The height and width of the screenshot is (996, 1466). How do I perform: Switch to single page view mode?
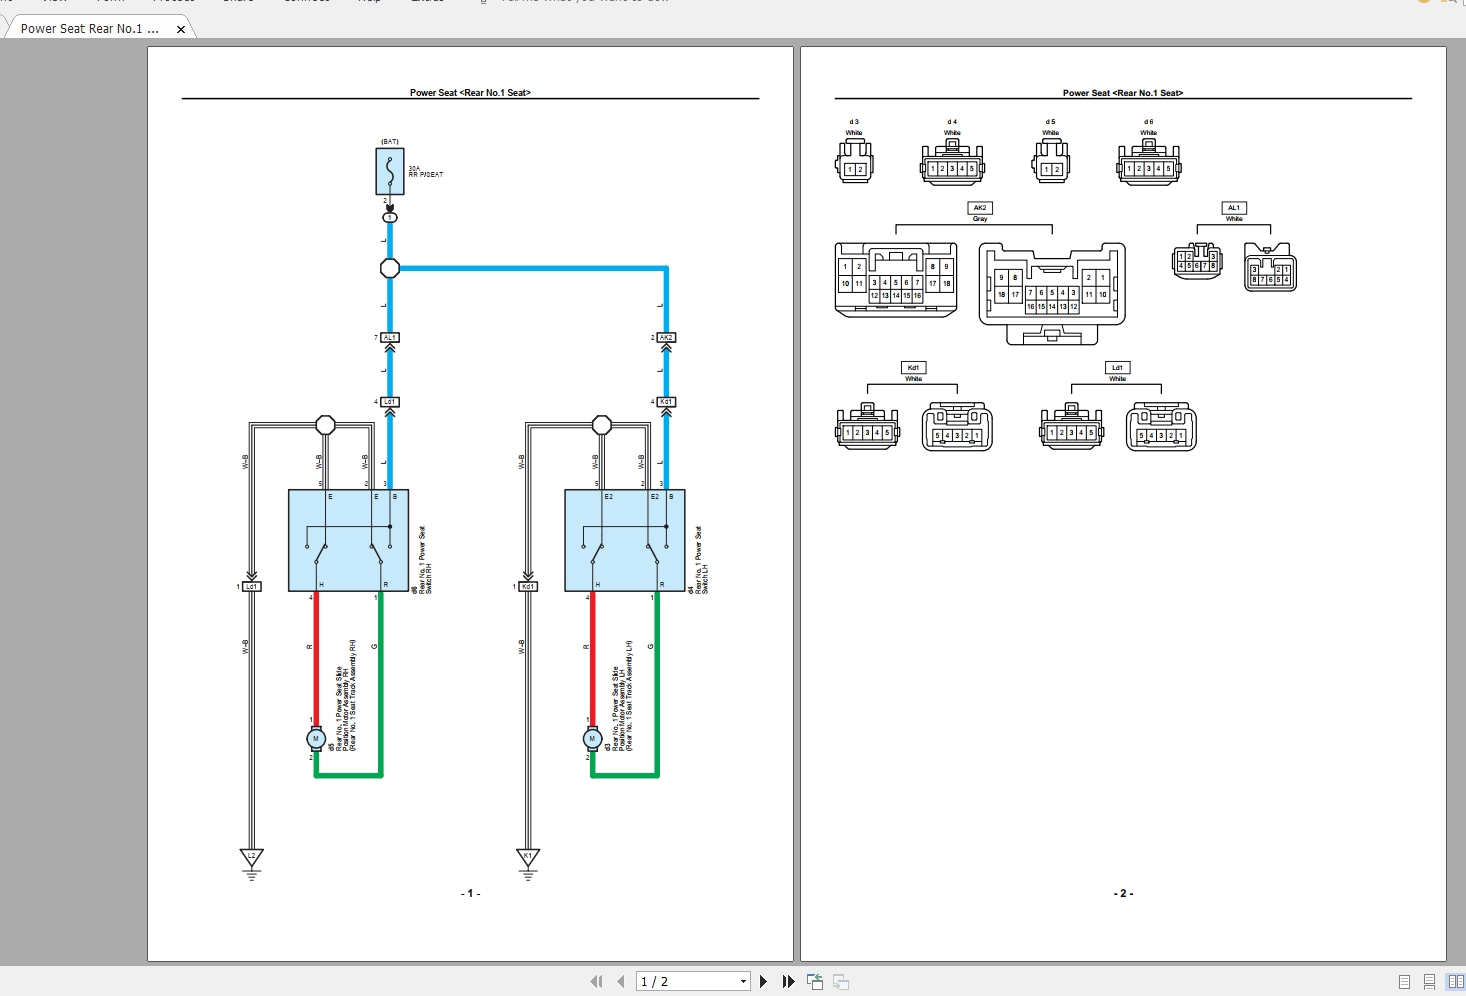coord(1404,982)
